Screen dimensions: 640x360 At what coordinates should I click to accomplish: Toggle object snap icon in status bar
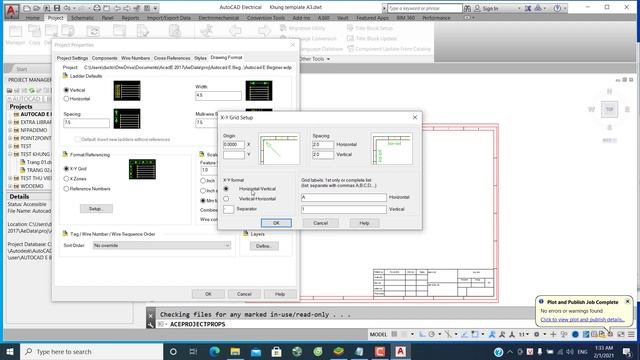[474, 334]
